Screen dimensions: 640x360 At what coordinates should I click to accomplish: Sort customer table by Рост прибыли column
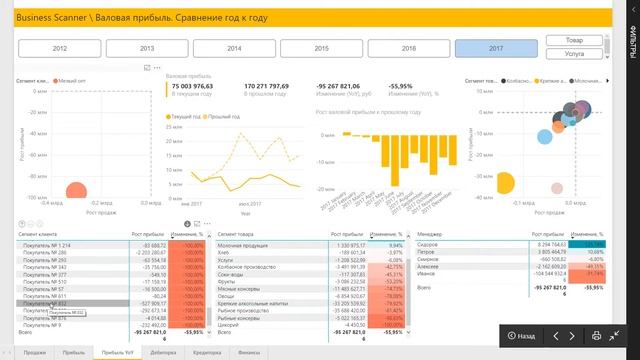click(x=148, y=234)
